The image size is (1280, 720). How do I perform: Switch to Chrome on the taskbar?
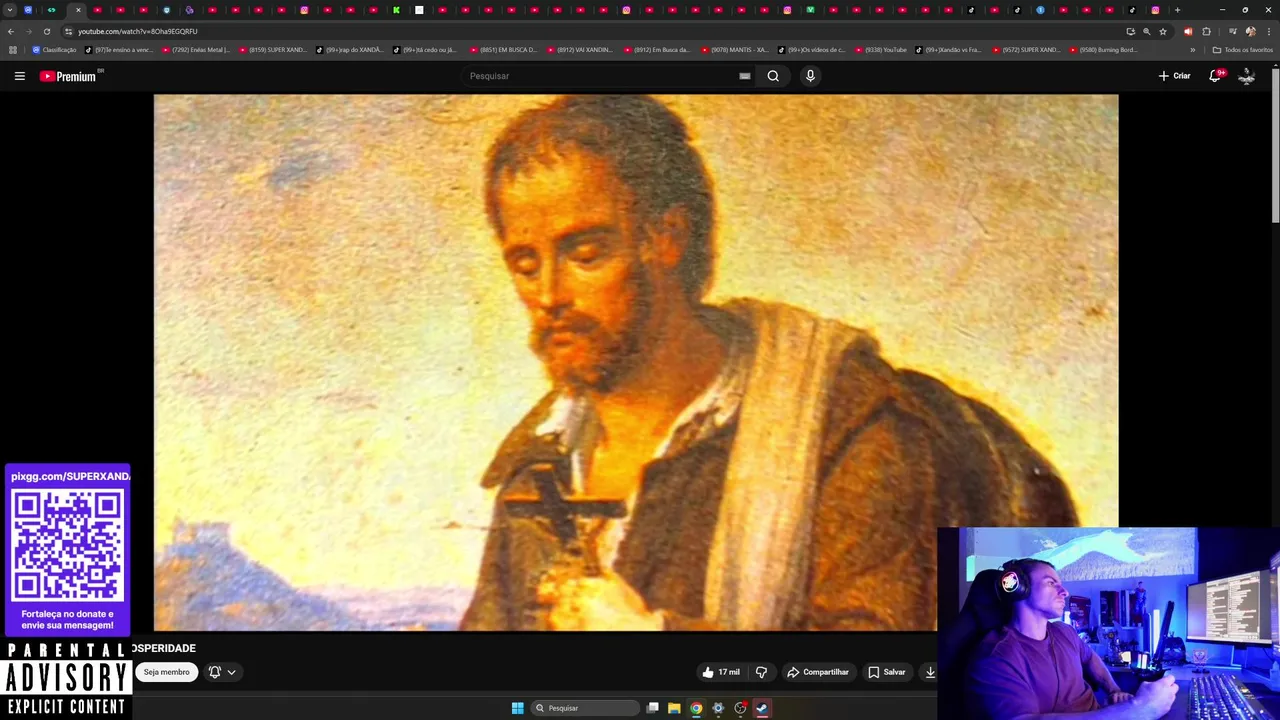click(x=696, y=708)
